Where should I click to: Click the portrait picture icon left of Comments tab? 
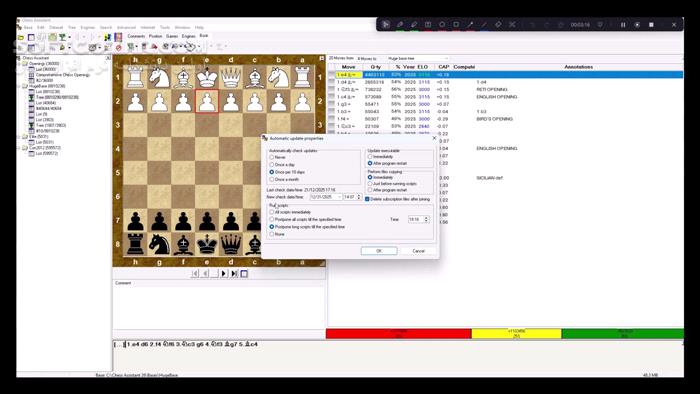pyautogui.click(x=118, y=37)
